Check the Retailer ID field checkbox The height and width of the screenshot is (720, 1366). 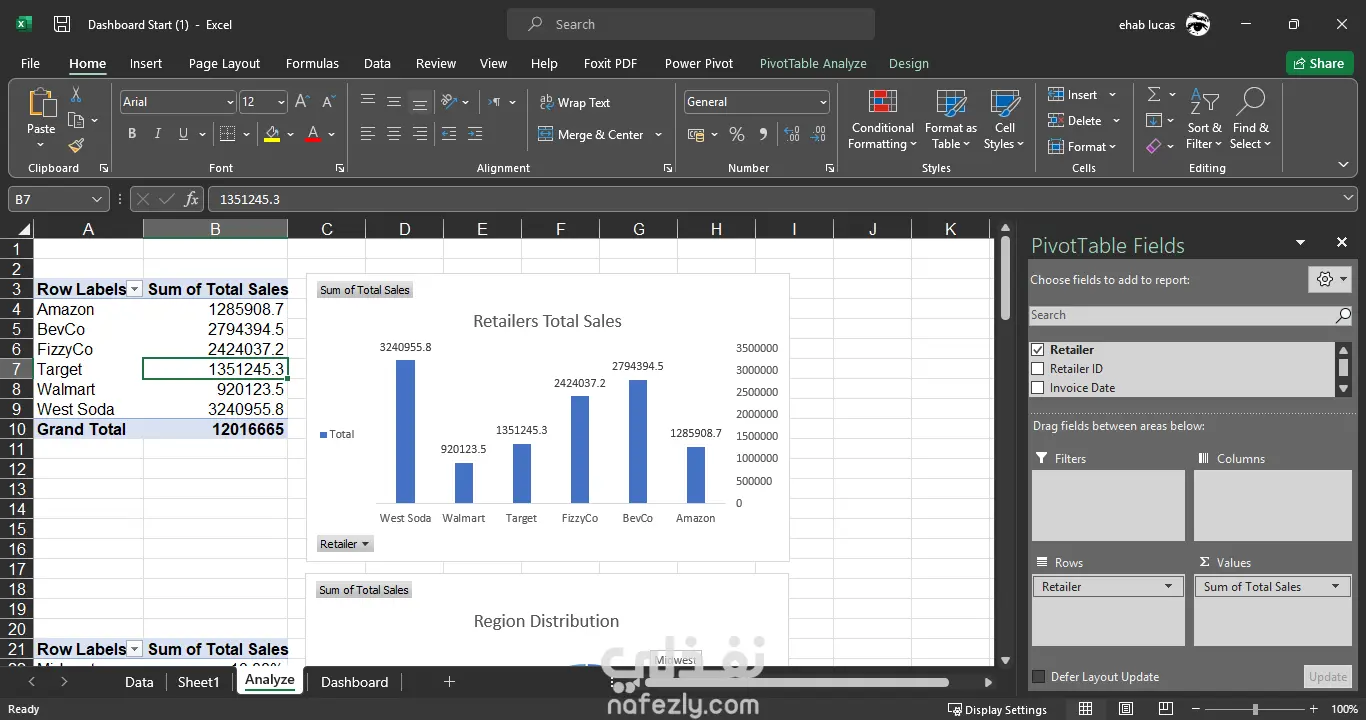pyautogui.click(x=1038, y=369)
